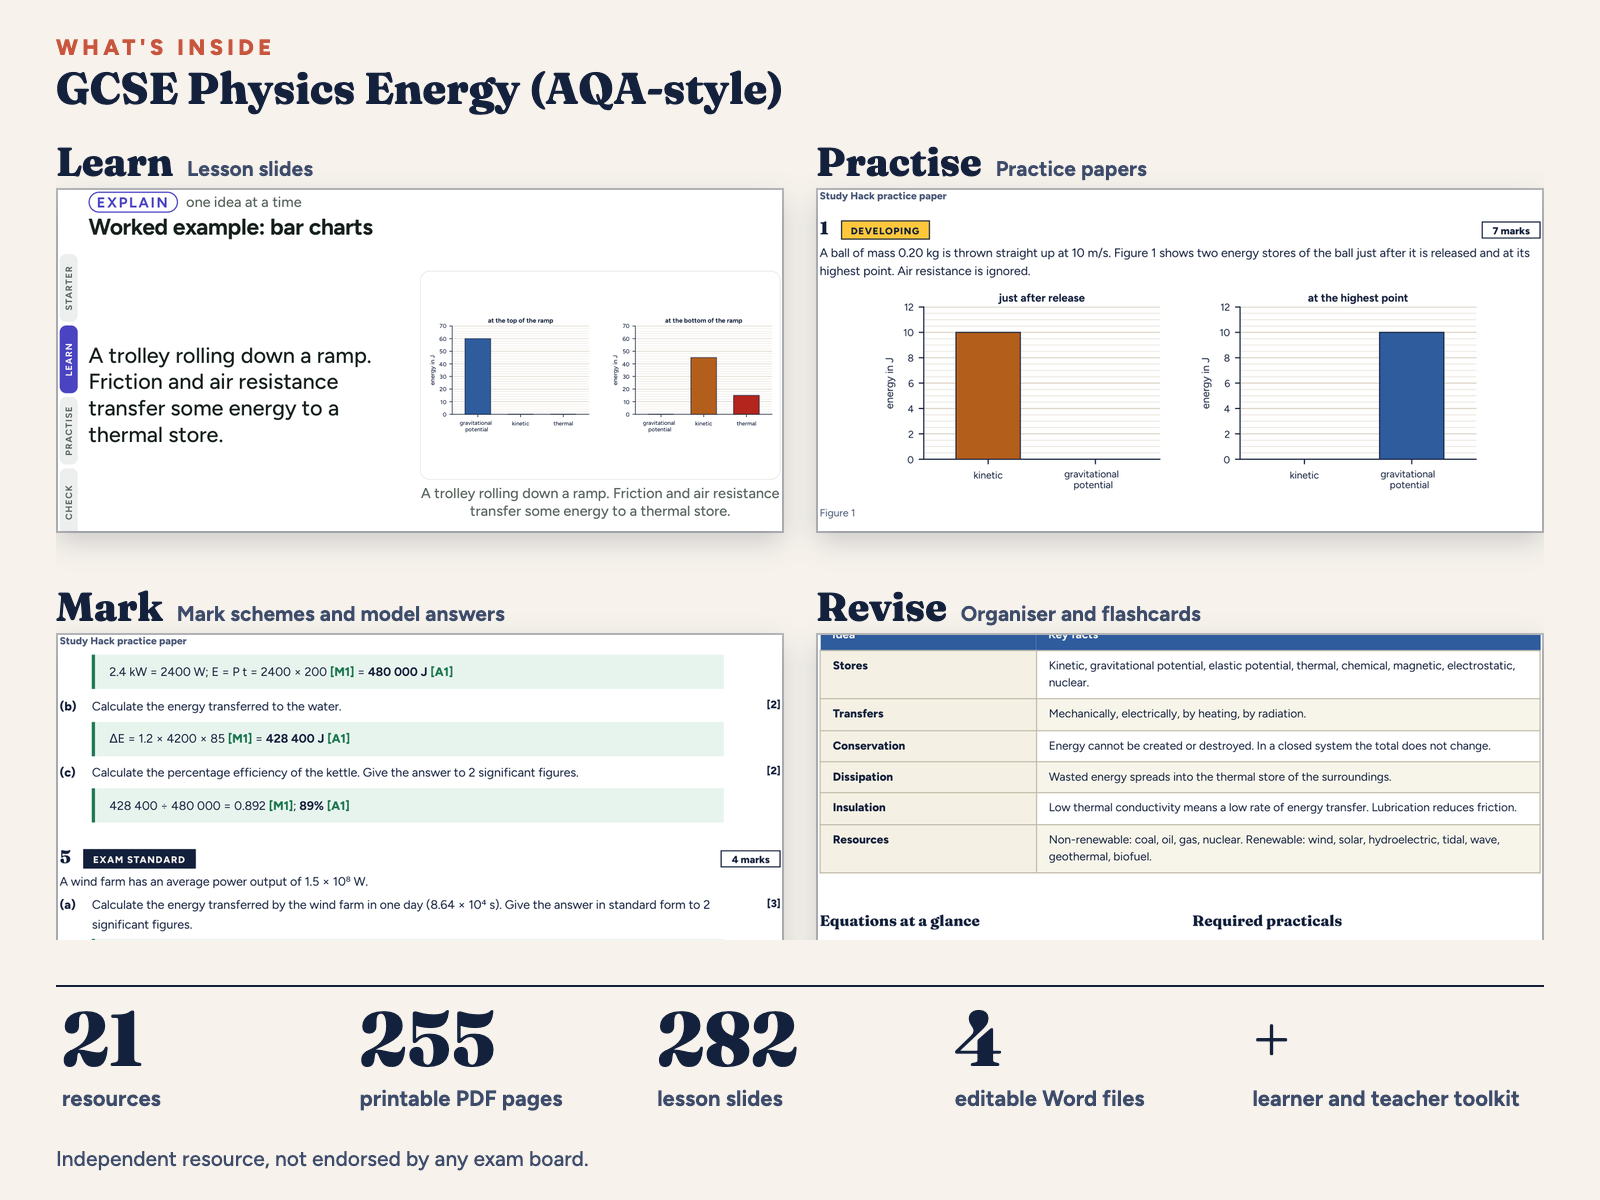The width and height of the screenshot is (1600, 1200).
Task: Click the 'Practise' section heading
Action: click(899, 163)
